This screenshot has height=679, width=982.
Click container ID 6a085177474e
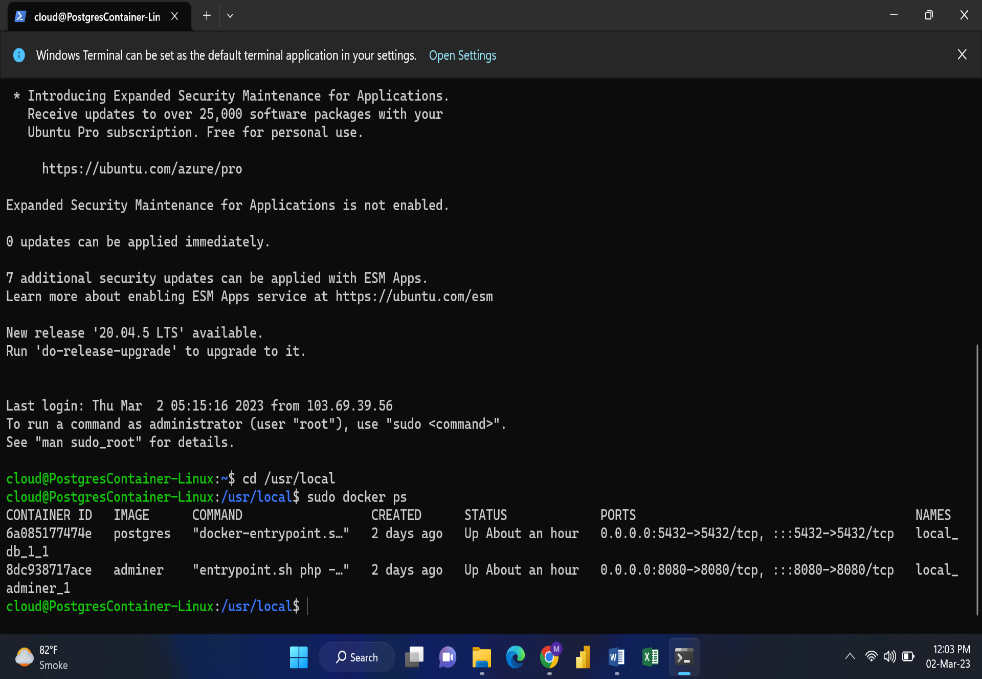click(x=49, y=534)
